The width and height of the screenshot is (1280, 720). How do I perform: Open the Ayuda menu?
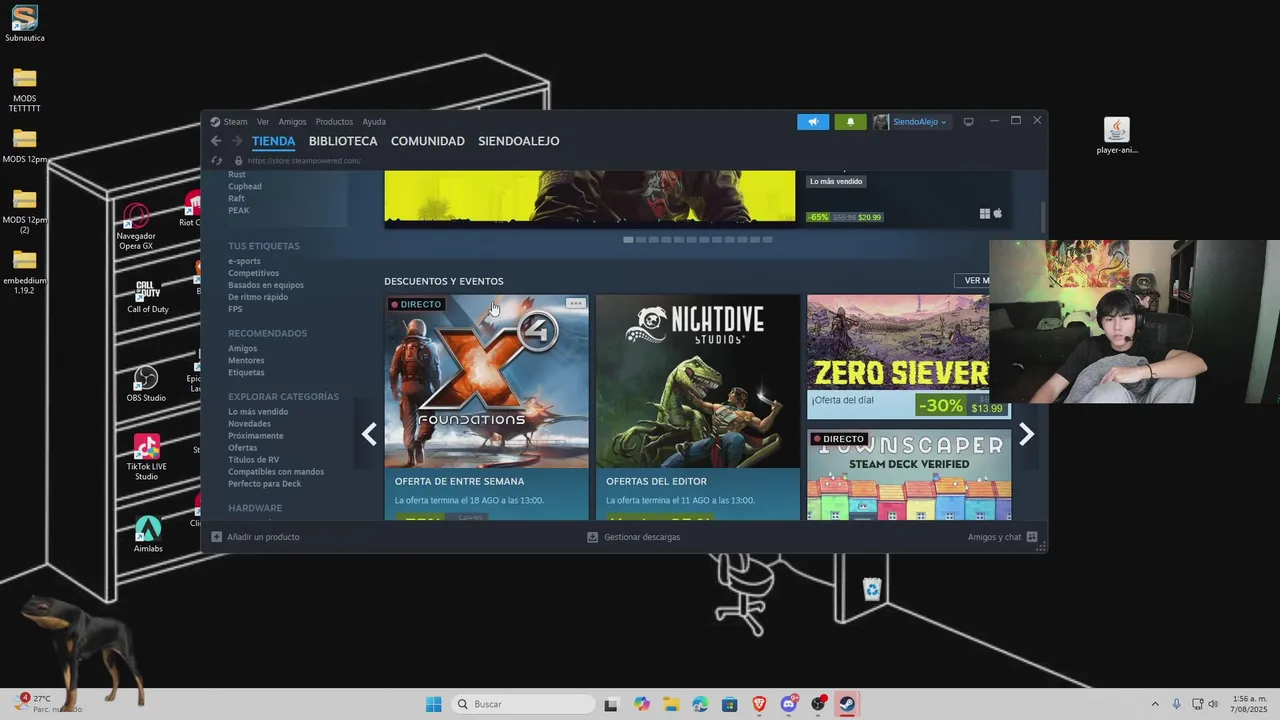pos(374,122)
